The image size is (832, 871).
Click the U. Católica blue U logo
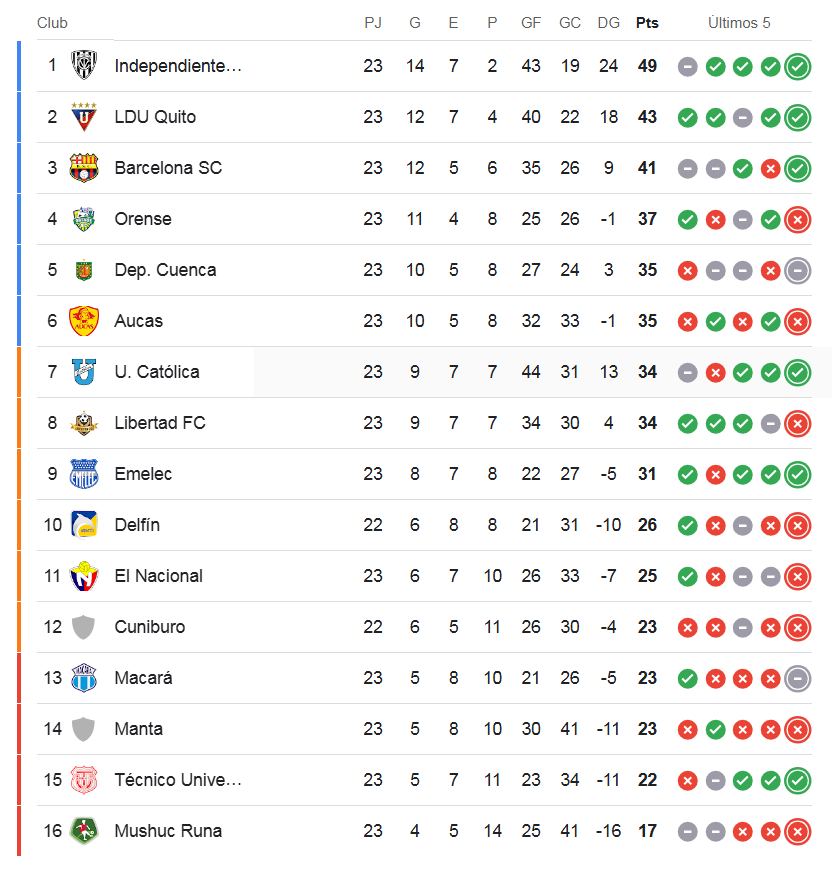pos(84,372)
